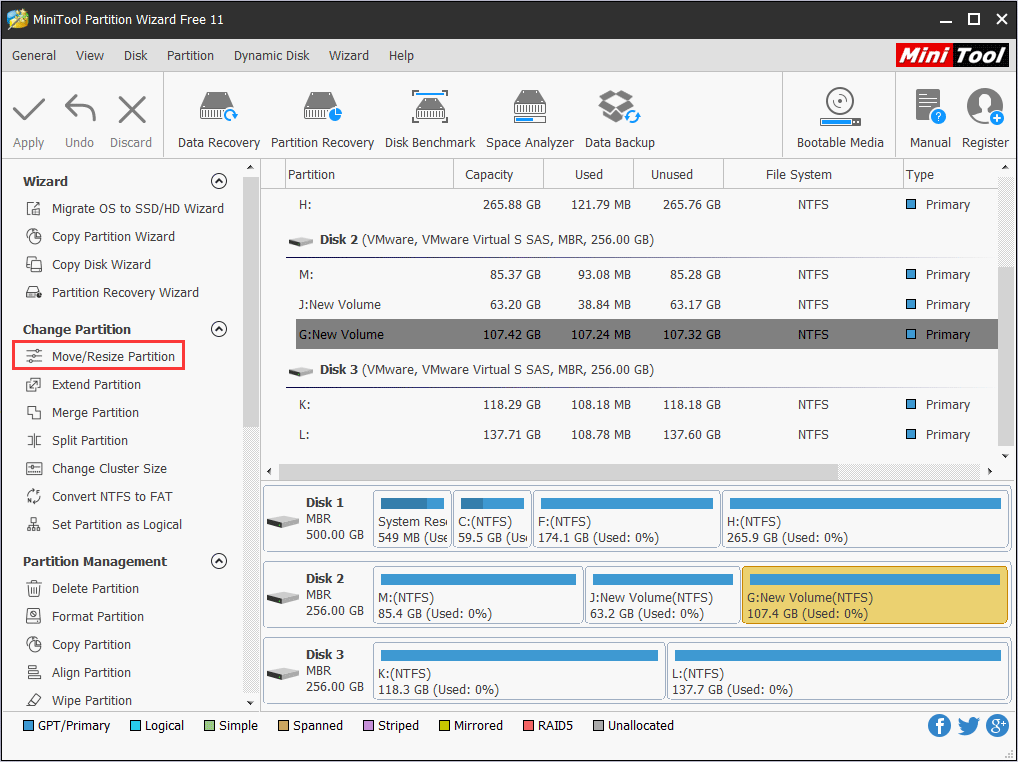Click the Apply checkmark icon
Image resolution: width=1018 pixels, height=762 pixels.
pos(29,109)
